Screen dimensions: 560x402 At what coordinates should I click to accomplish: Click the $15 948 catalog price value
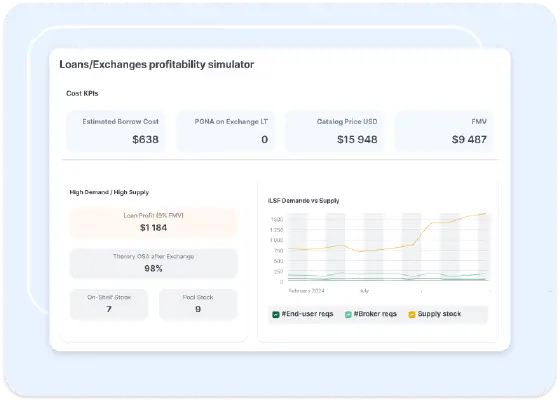357,139
